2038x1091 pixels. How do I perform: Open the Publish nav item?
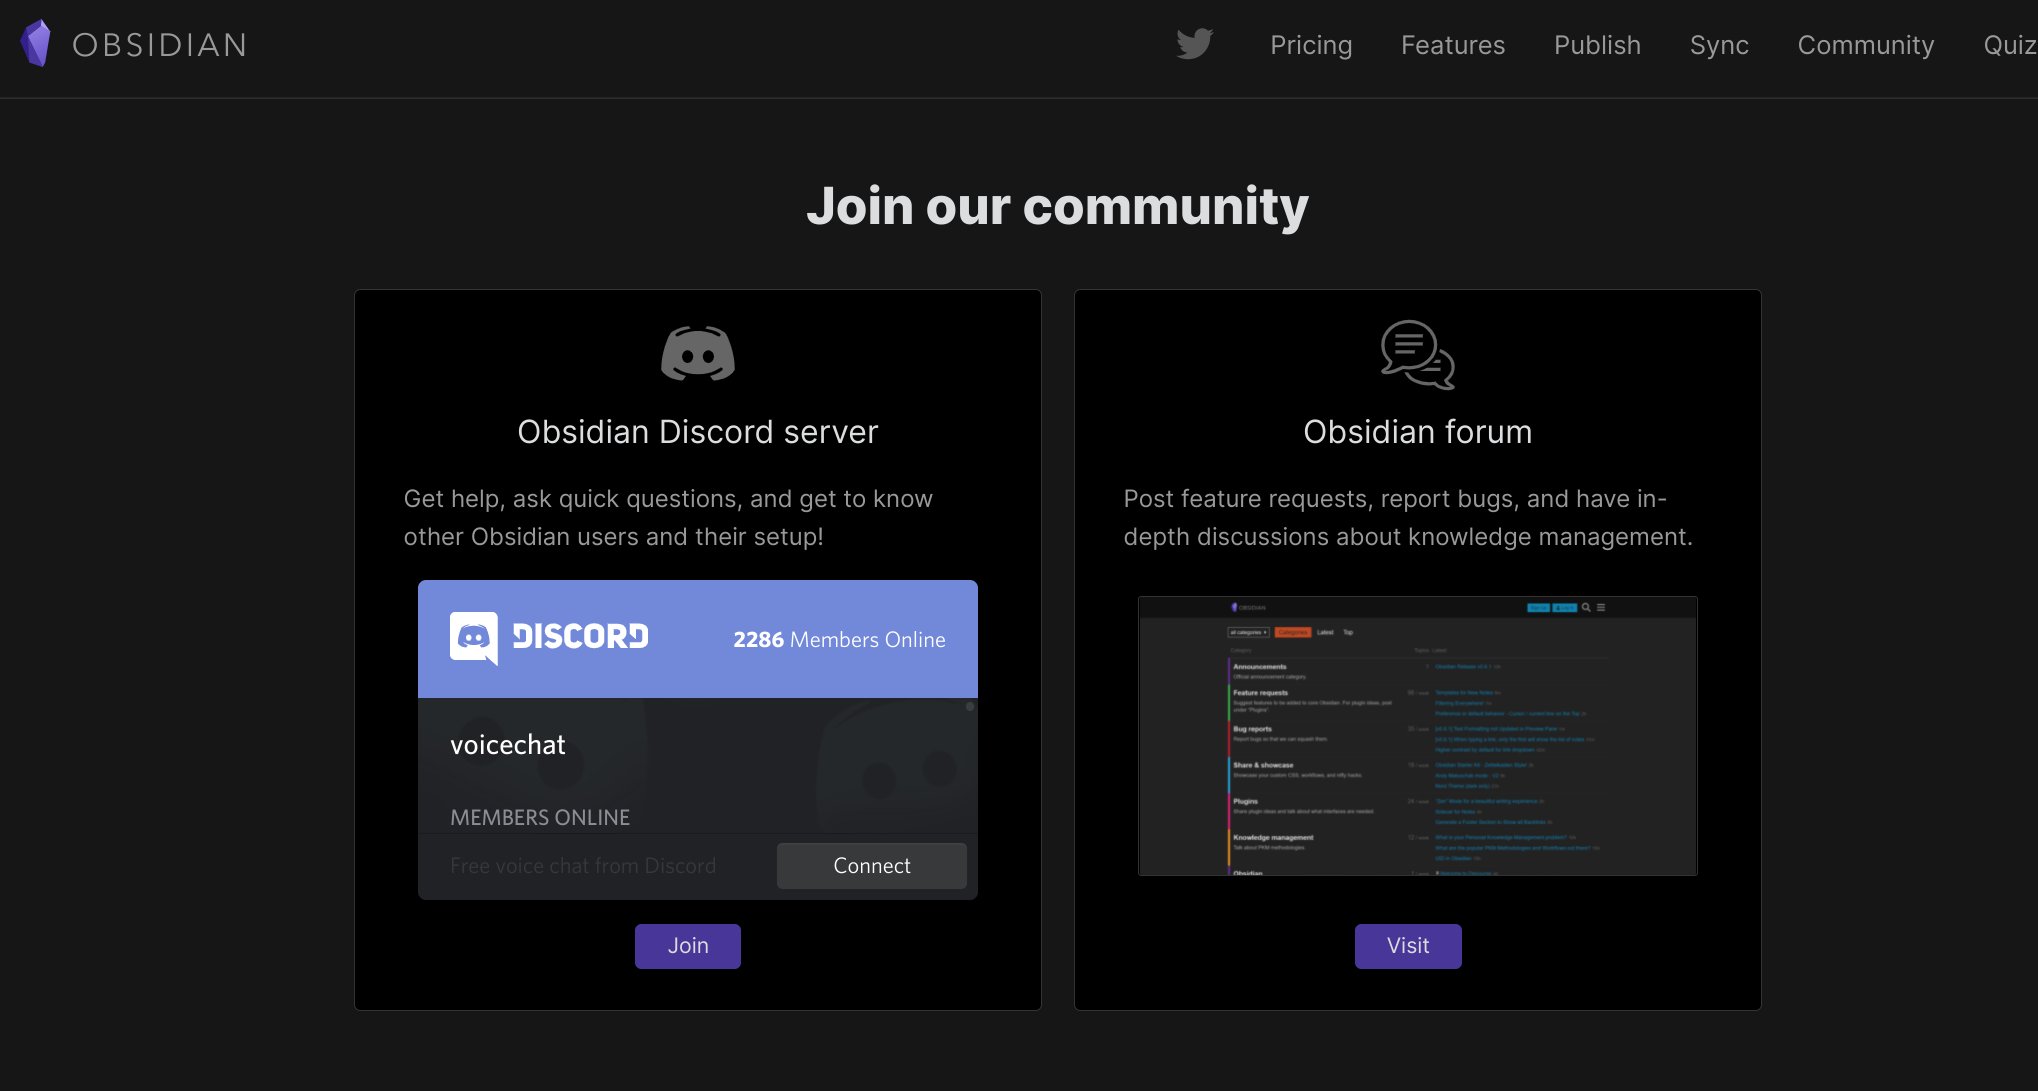pos(1596,45)
